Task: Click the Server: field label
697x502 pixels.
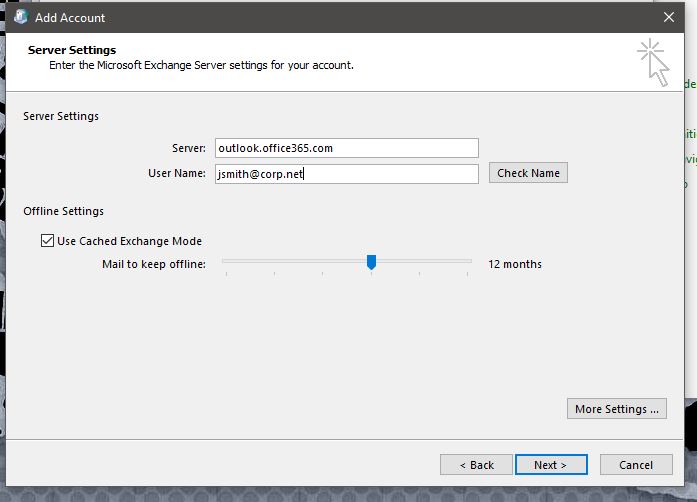Action: pos(189,148)
